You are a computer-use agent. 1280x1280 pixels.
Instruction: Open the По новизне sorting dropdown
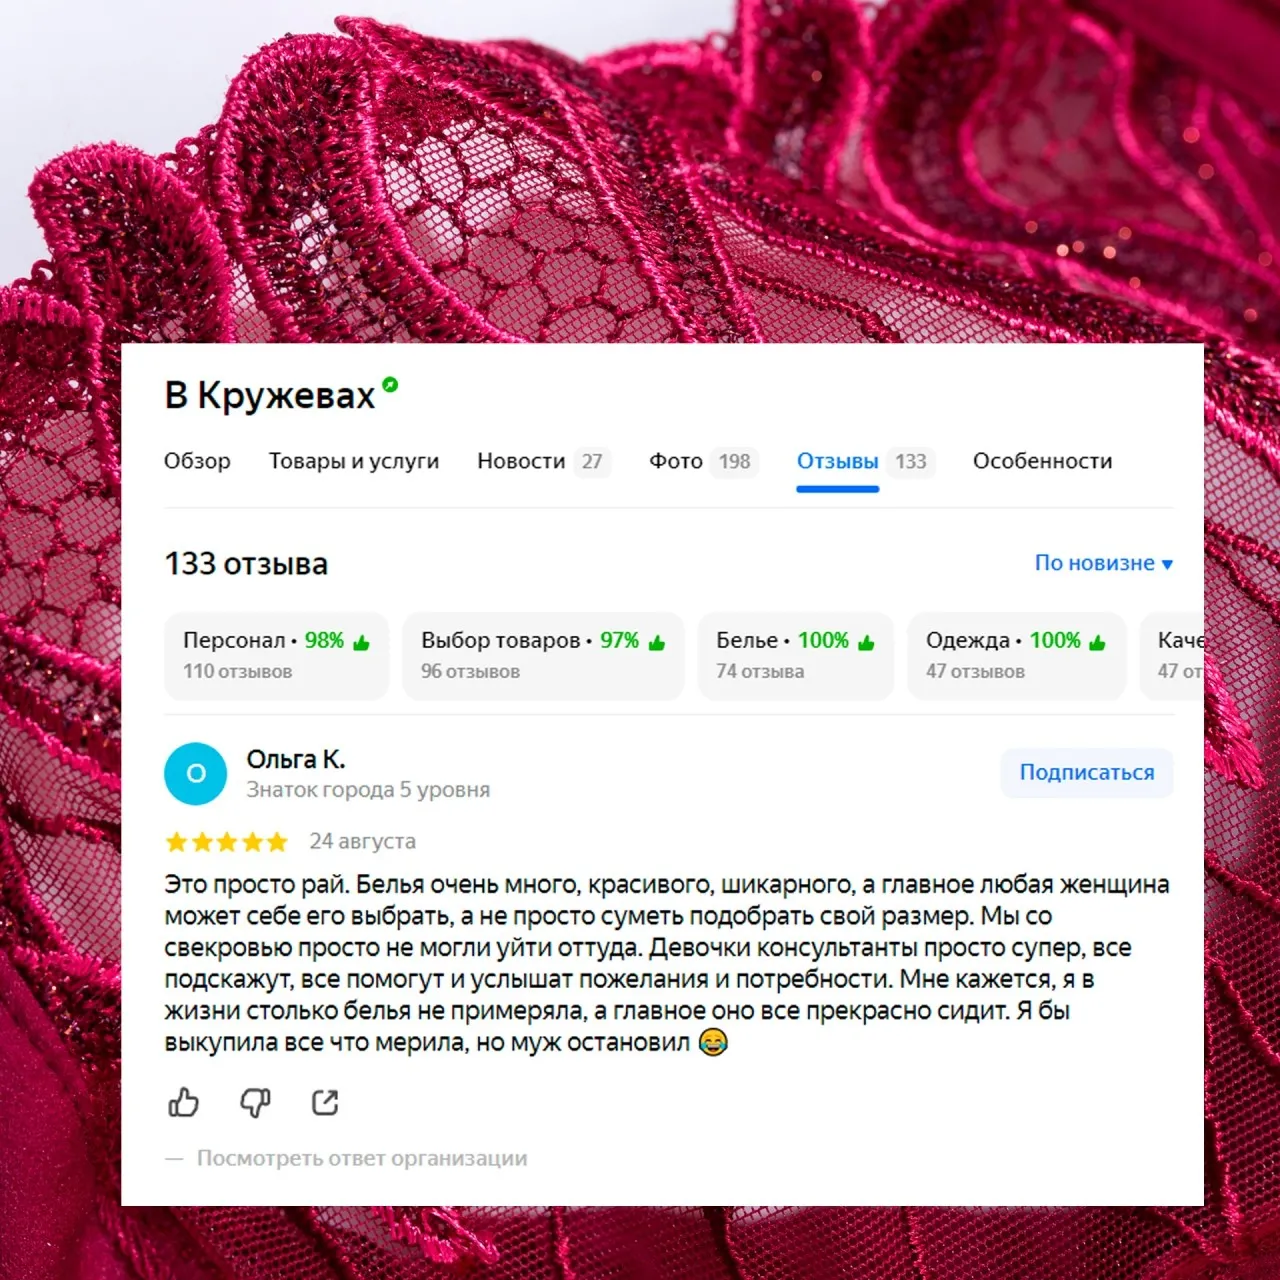coord(1103,563)
